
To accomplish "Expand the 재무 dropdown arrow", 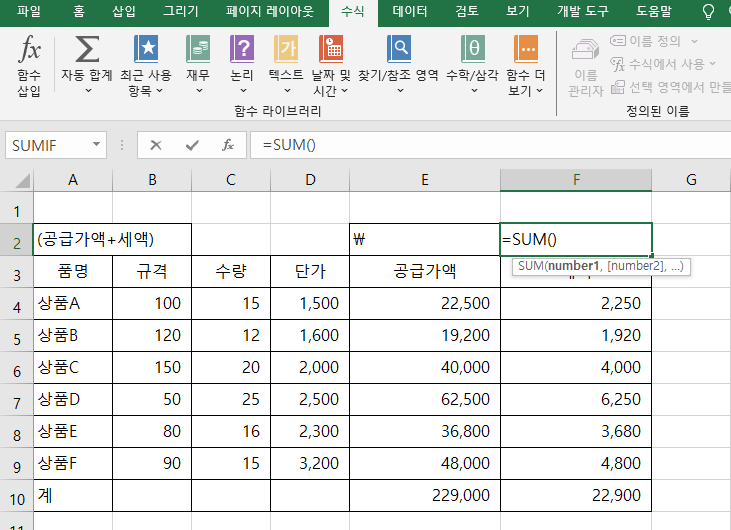I will pos(199,90).
